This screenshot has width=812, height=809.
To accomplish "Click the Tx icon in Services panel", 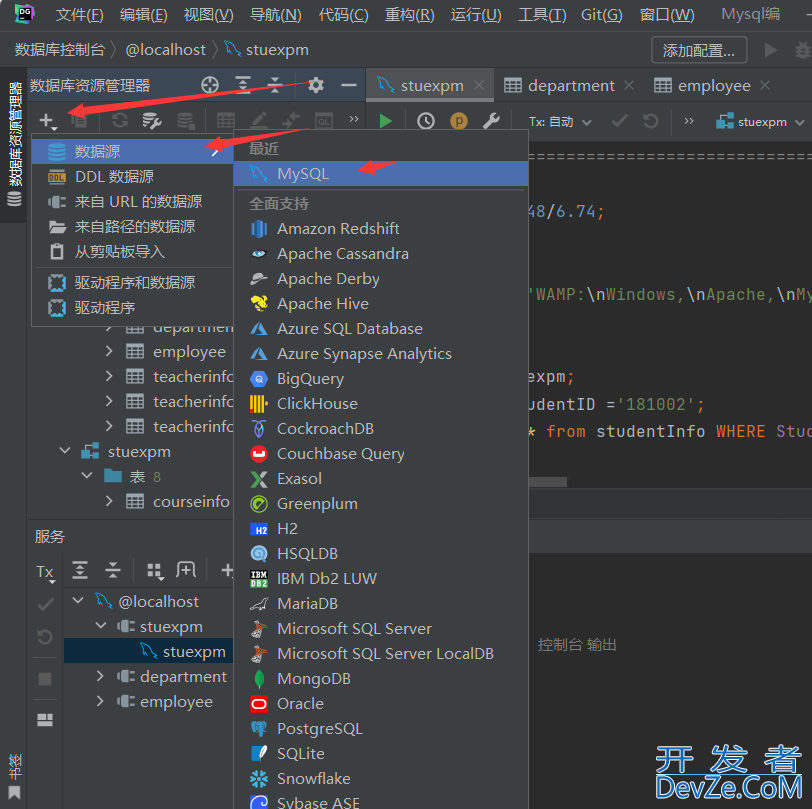I will point(45,572).
